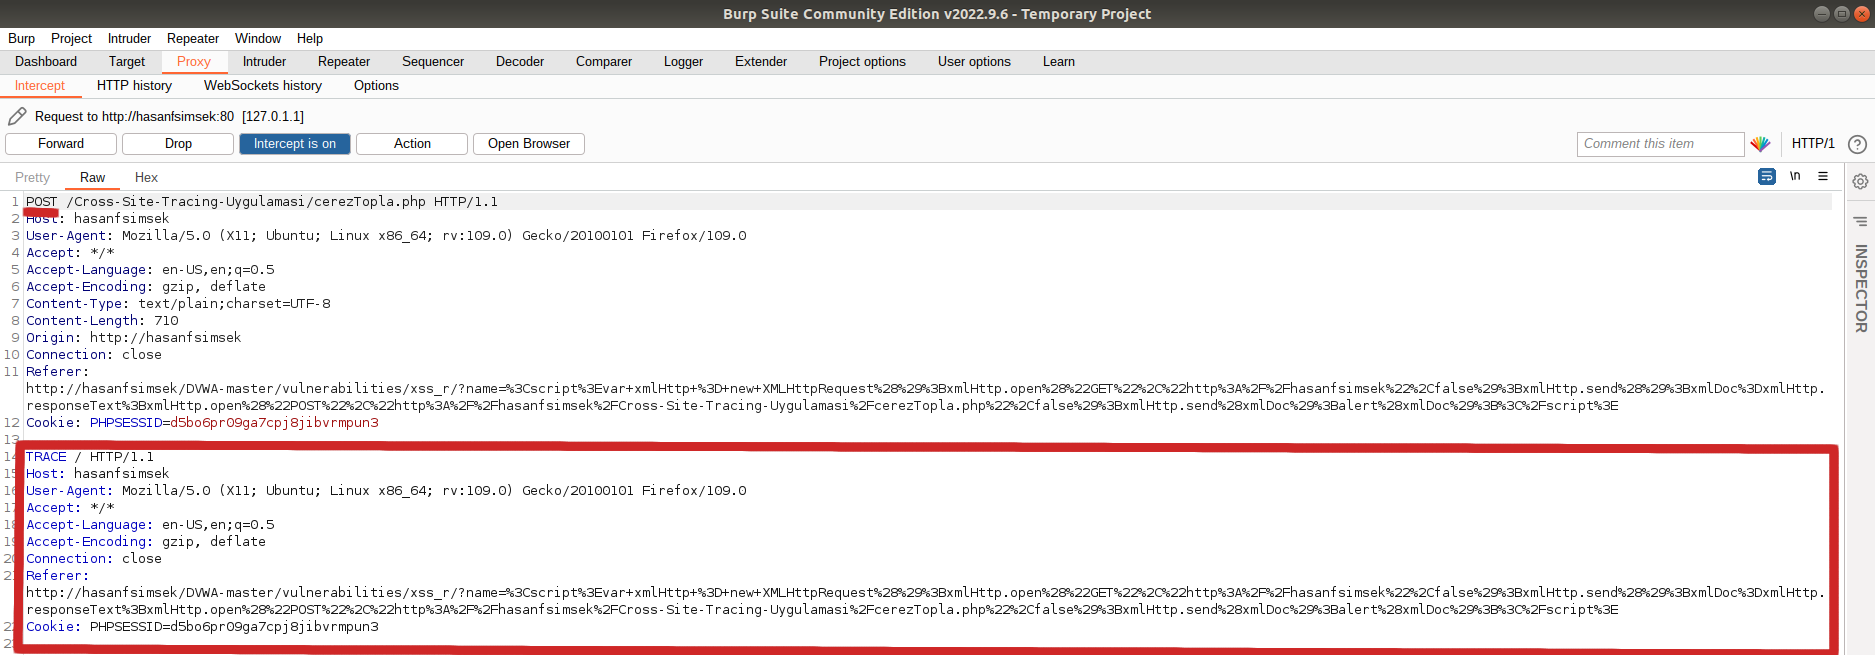The width and height of the screenshot is (1875, 655).
Task: Open the Repeater tool tab
Action: tap(344, 62)
